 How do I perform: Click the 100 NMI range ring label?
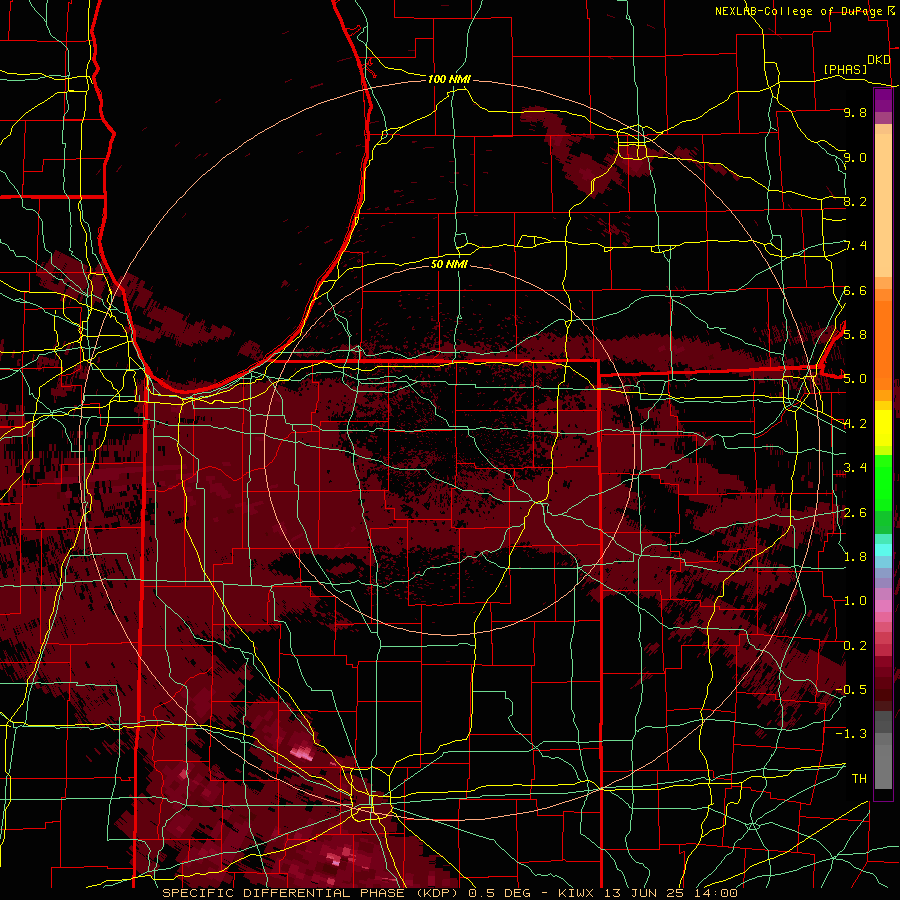coord(449,79)
